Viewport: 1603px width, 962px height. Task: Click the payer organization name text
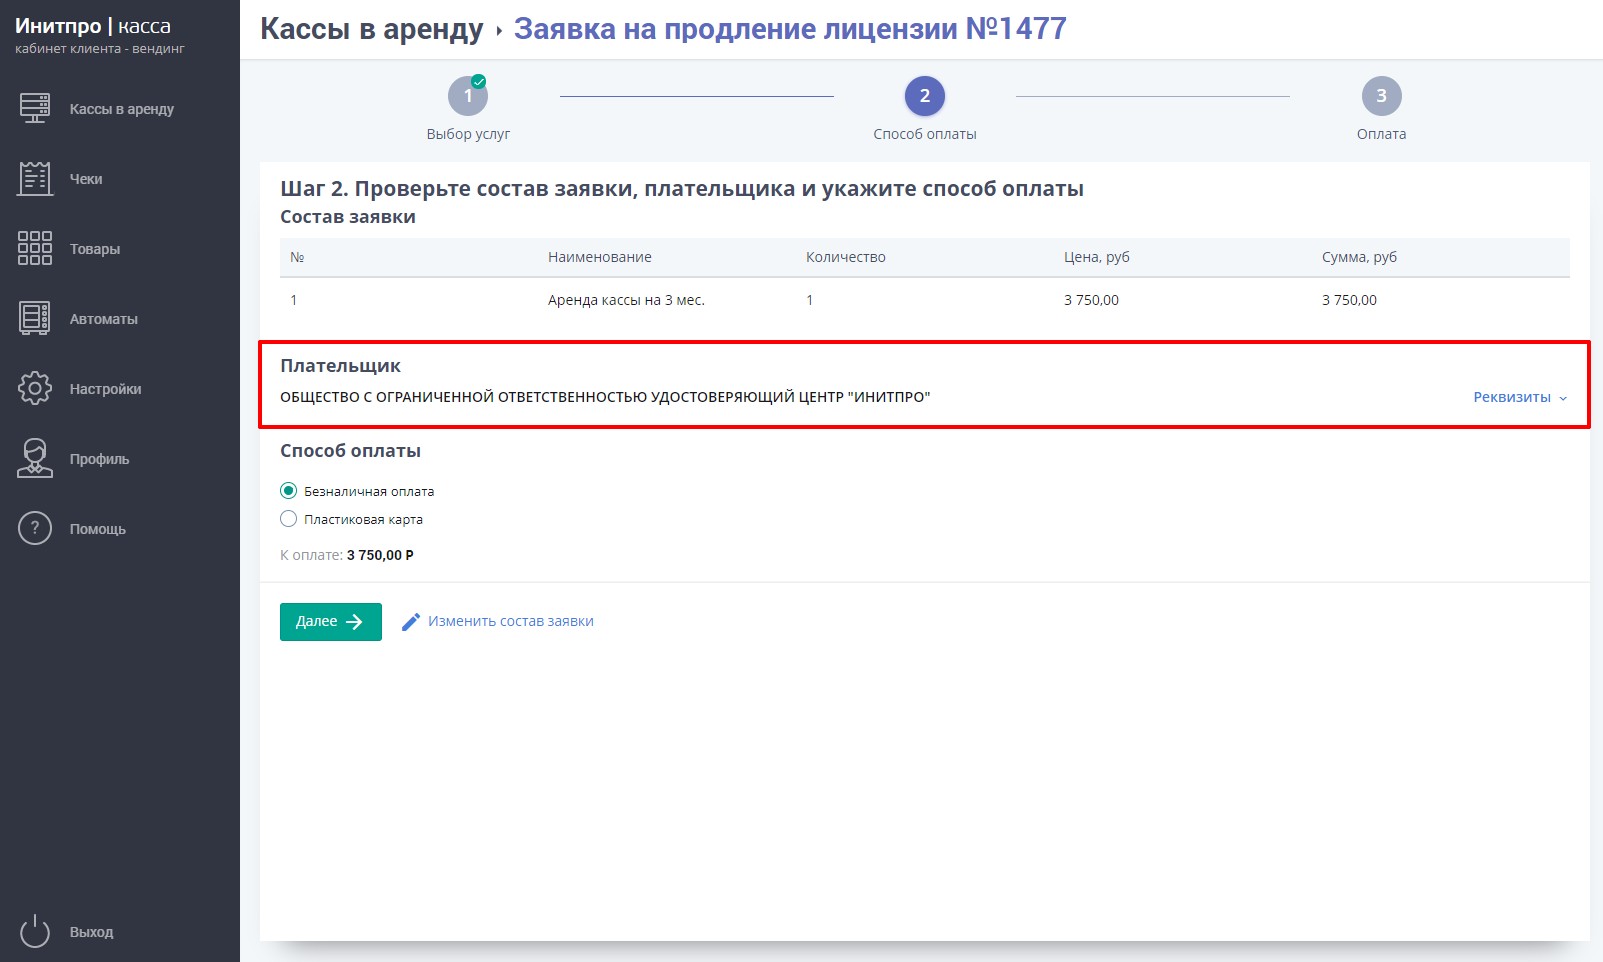coord(605,397)
